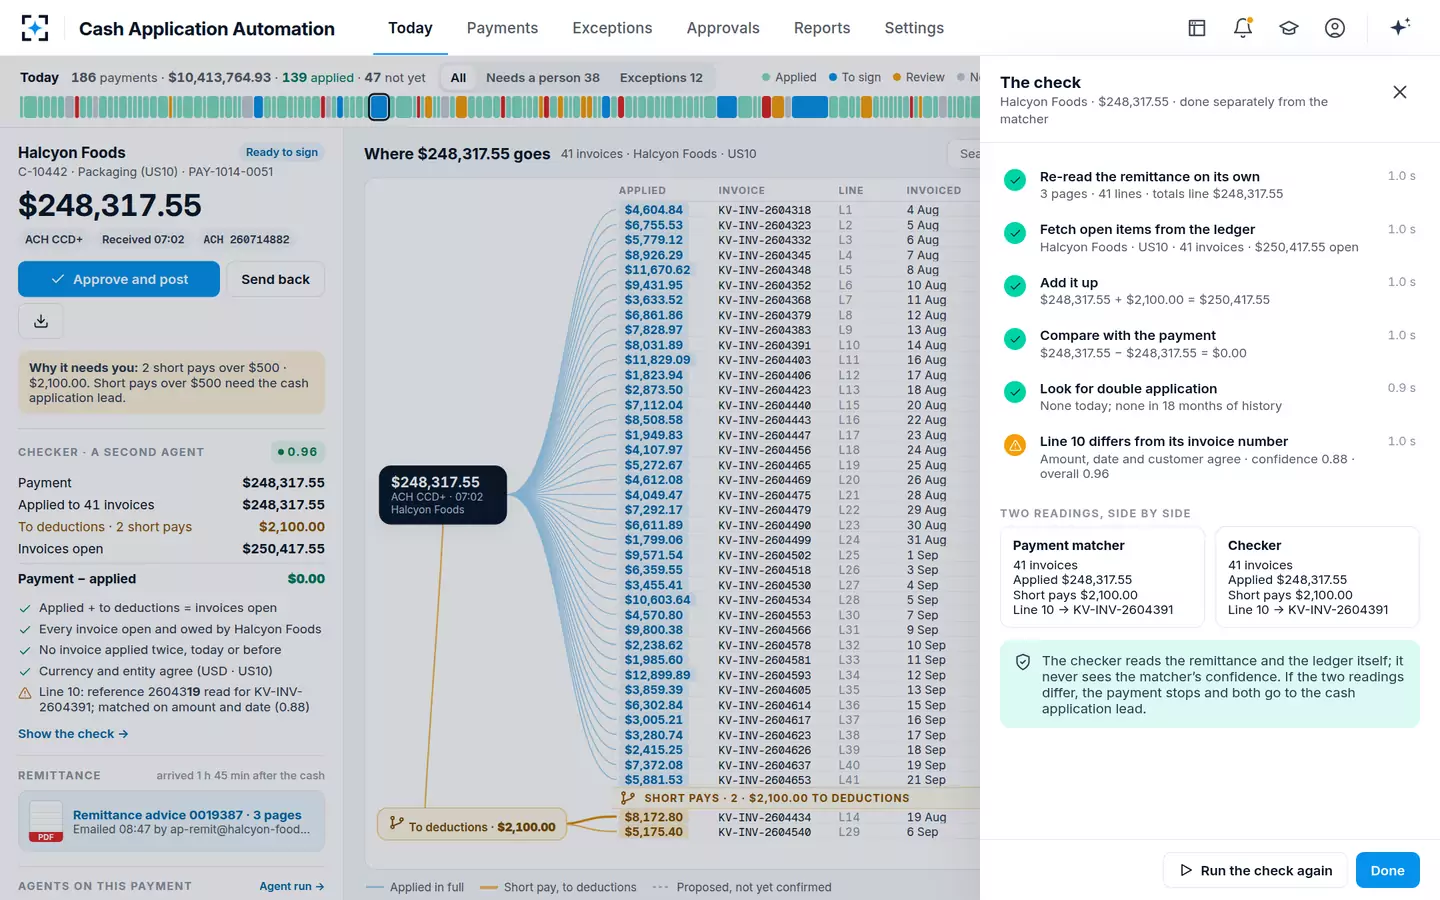Click orange warning icon for Line 10 differs

pos(1015,445)
